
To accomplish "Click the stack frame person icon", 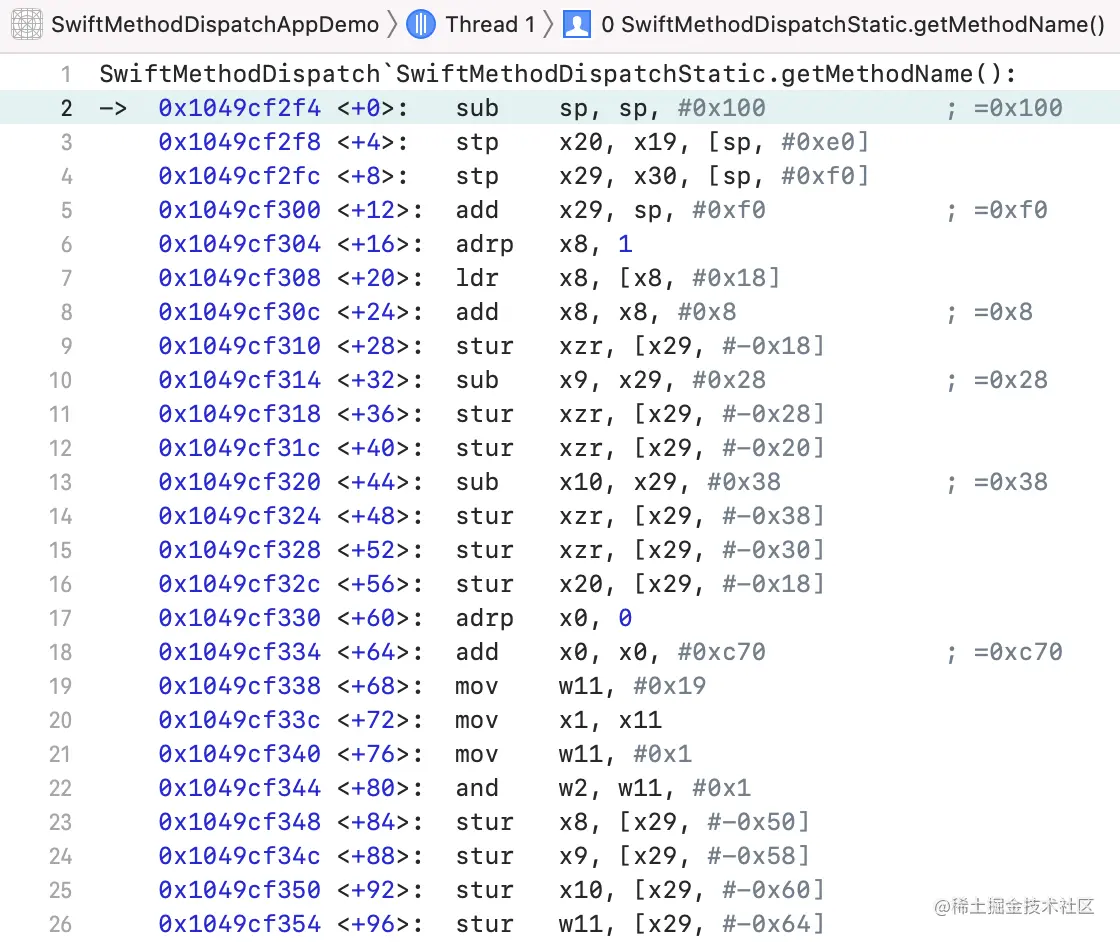I will (x=576, y=24).
